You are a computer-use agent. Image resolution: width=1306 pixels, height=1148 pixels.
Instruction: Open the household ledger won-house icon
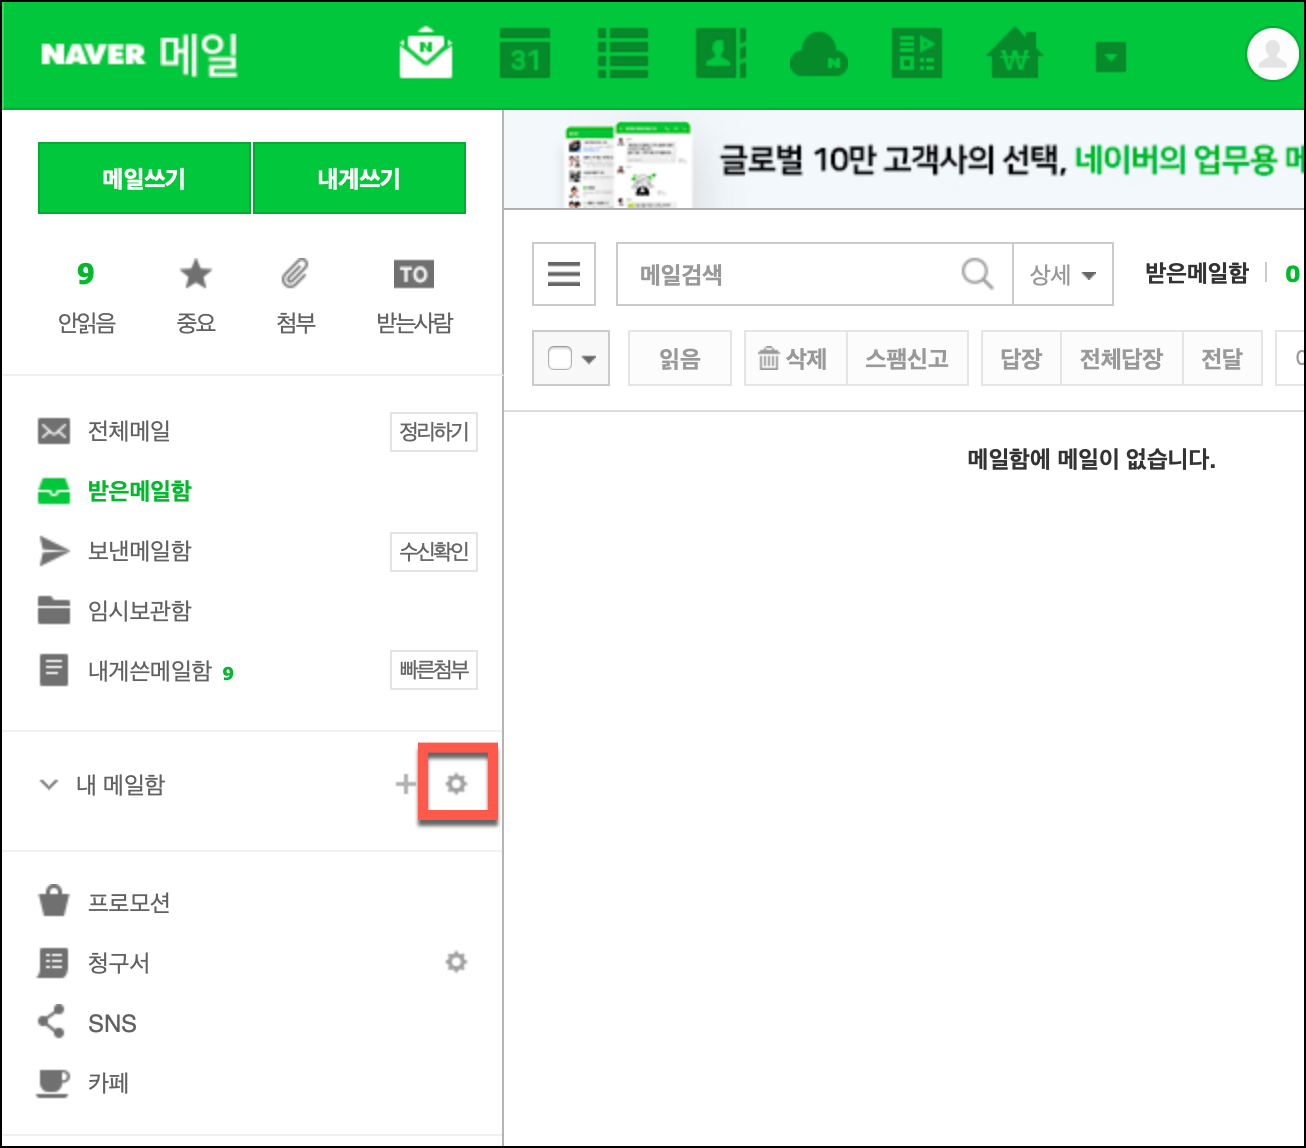click(1015, 54)
